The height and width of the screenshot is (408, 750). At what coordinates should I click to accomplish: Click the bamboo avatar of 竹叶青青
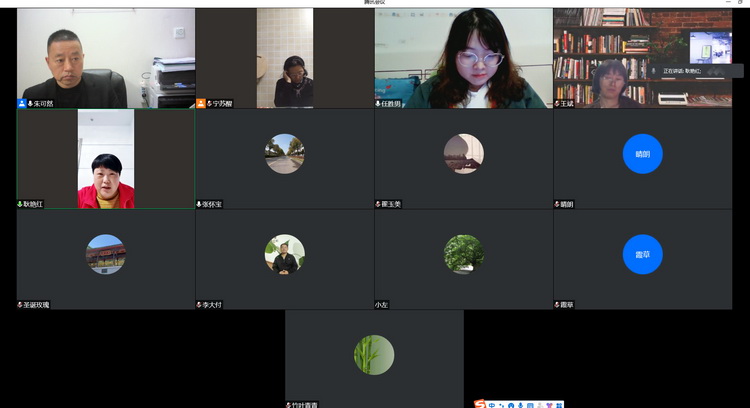(x=374, y=355)
